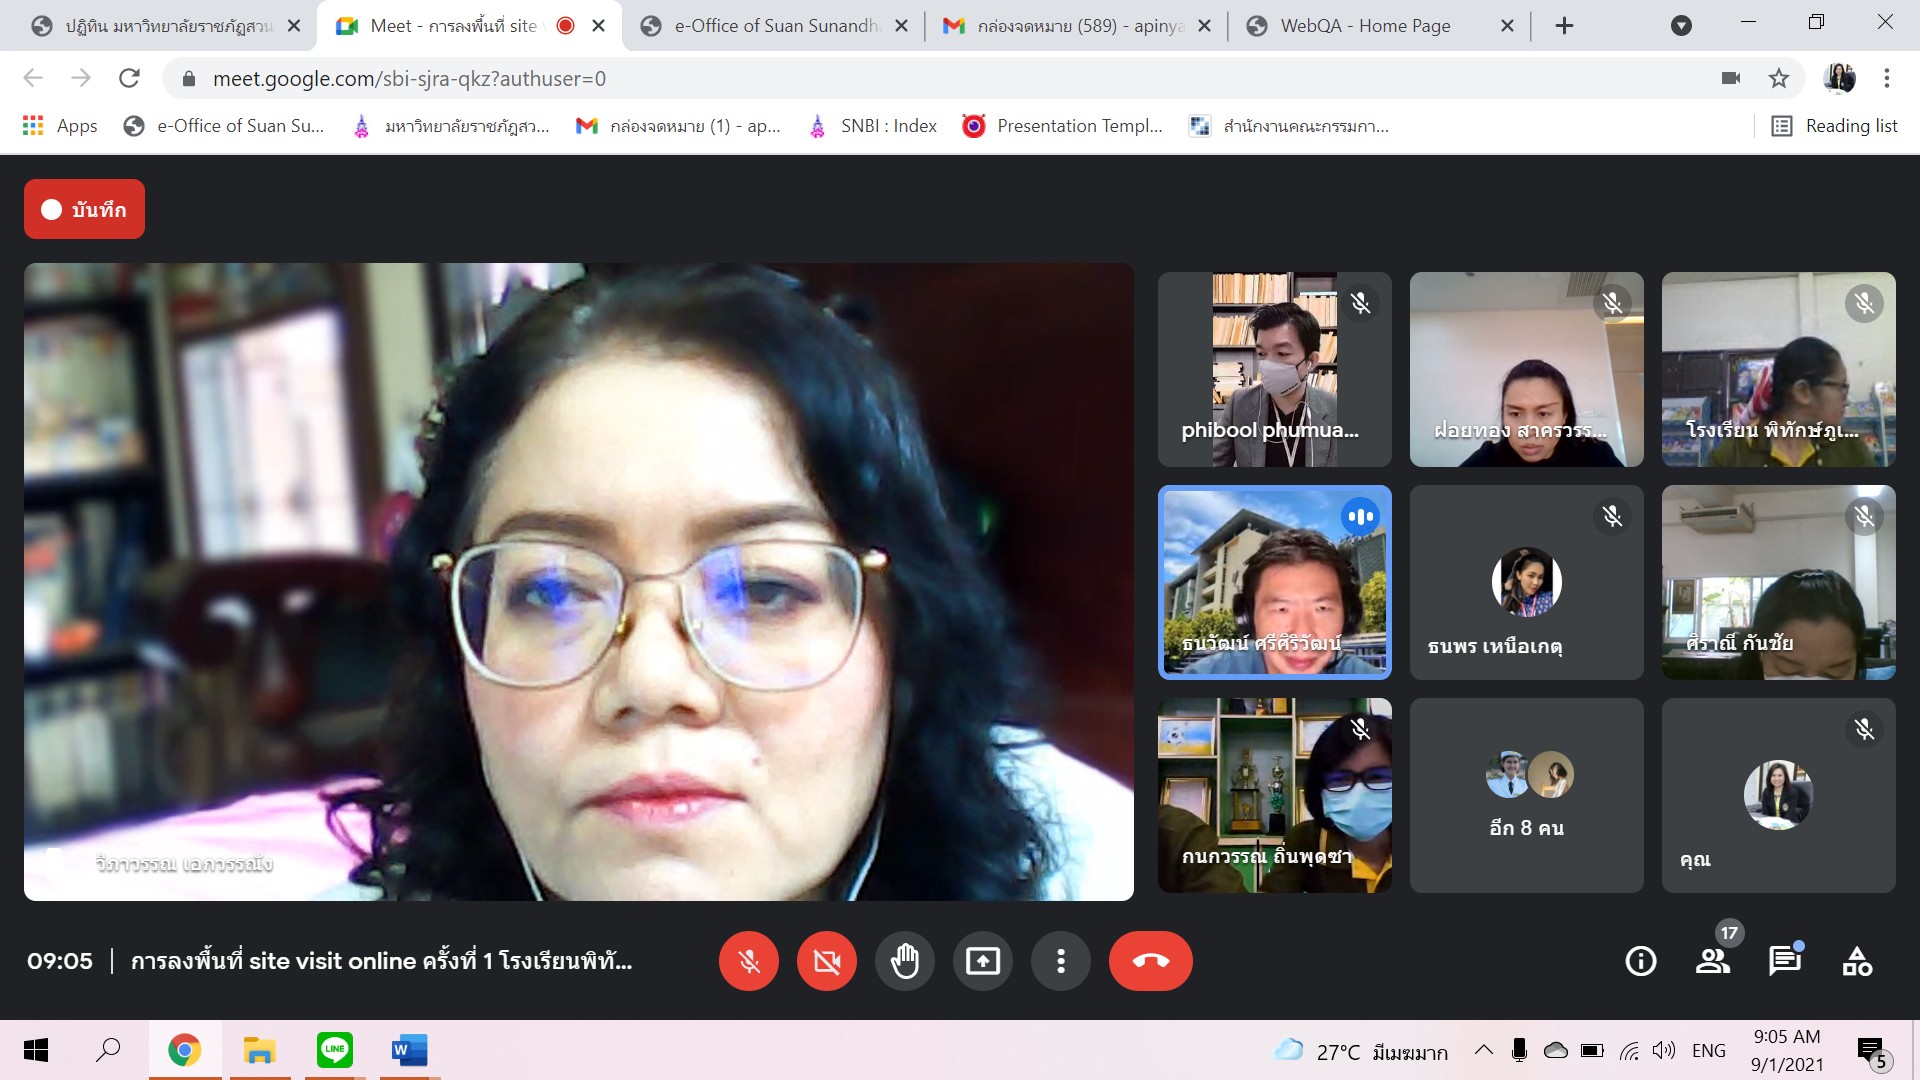Viewport: 1920px width, 1080px height.
Task: Show the participants list panel
Action: (1712, 961)
